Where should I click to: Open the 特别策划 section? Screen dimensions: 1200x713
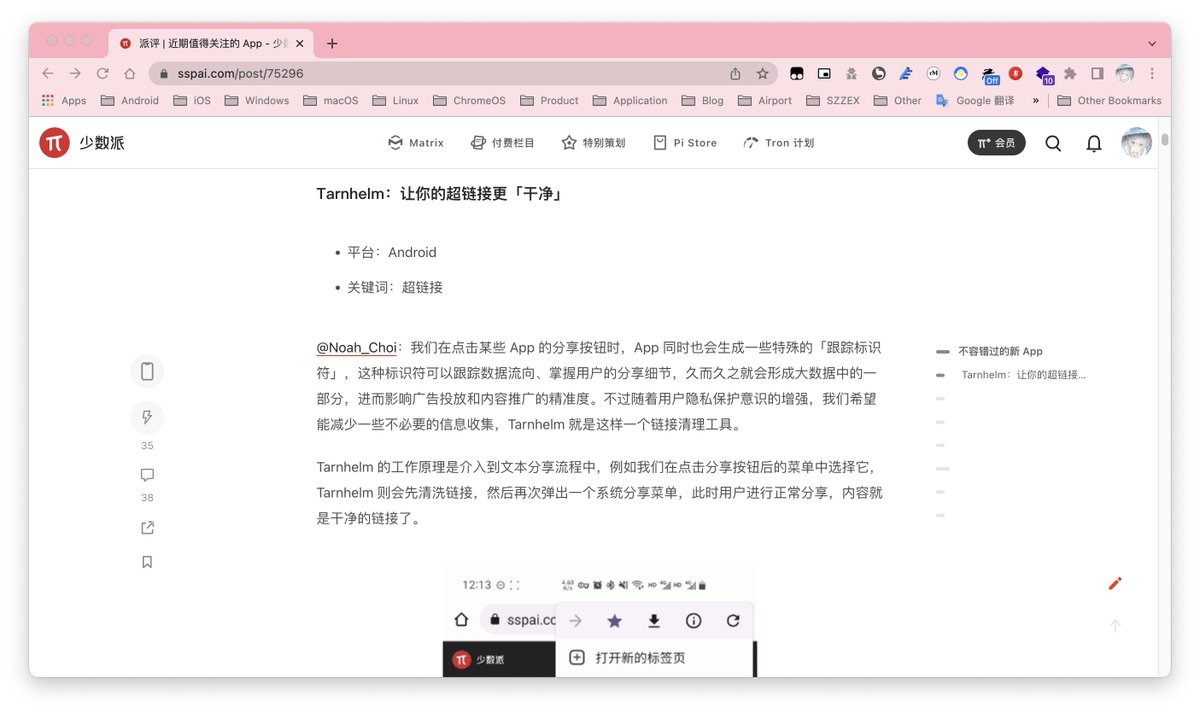coord(593,143)
